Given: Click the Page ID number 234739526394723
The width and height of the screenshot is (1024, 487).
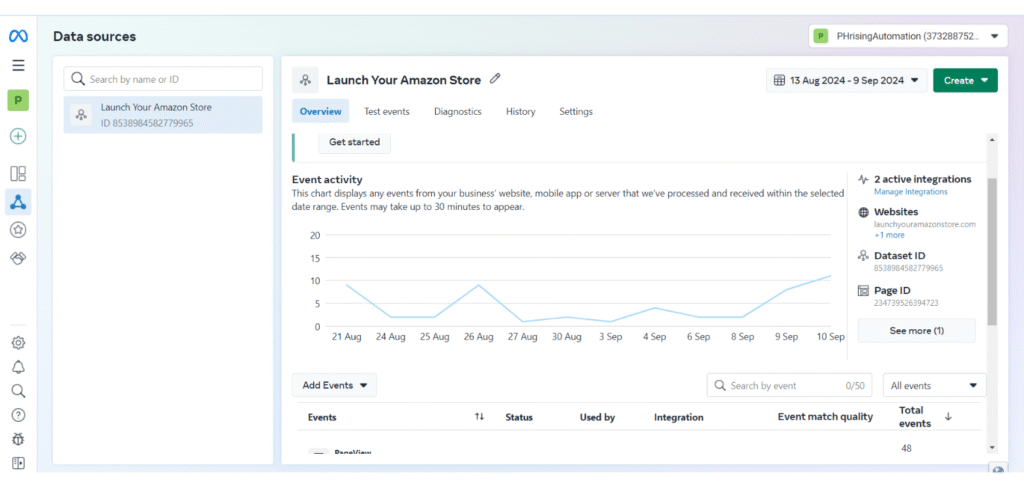Looking at the screenshot, I should coord(906,303).
